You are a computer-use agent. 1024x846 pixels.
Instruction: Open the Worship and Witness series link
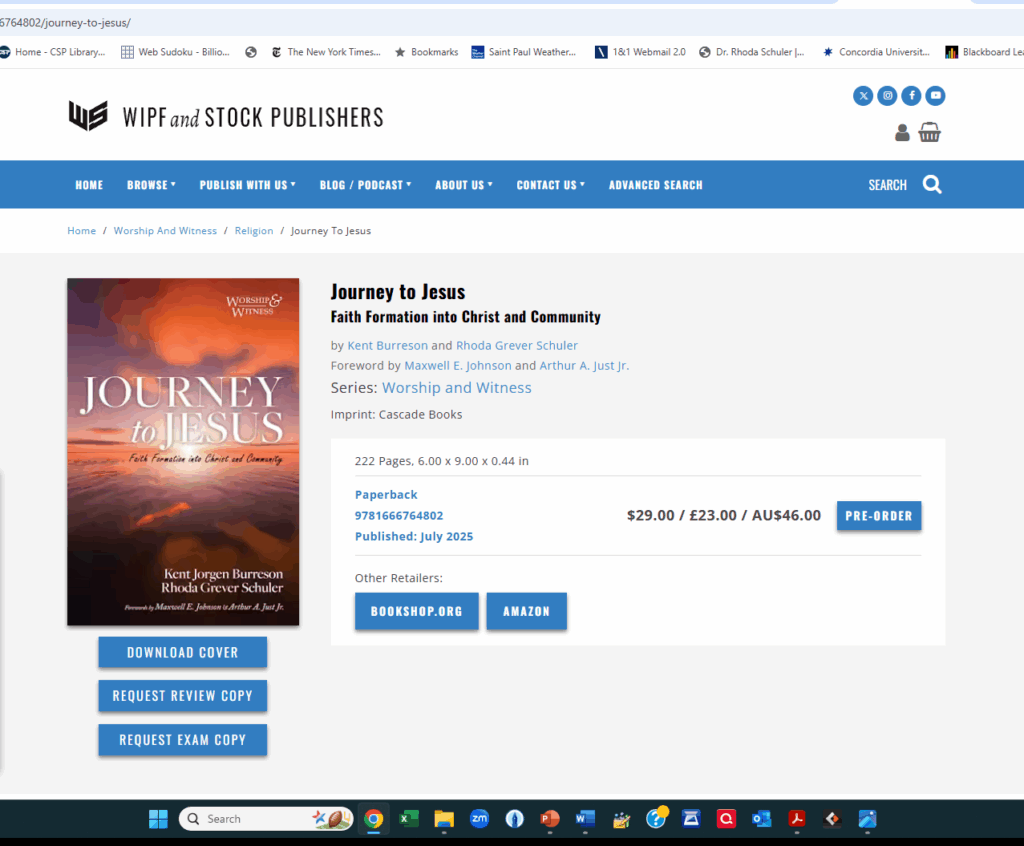click(456, 387)
